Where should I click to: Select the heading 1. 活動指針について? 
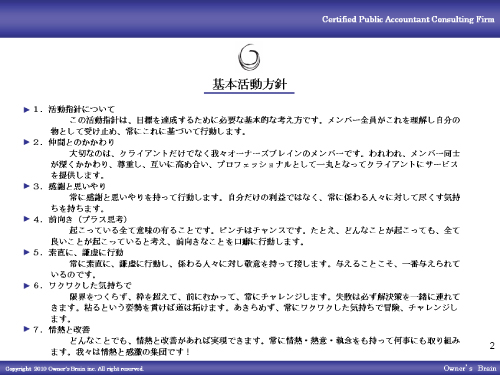(x=74, y=109)
